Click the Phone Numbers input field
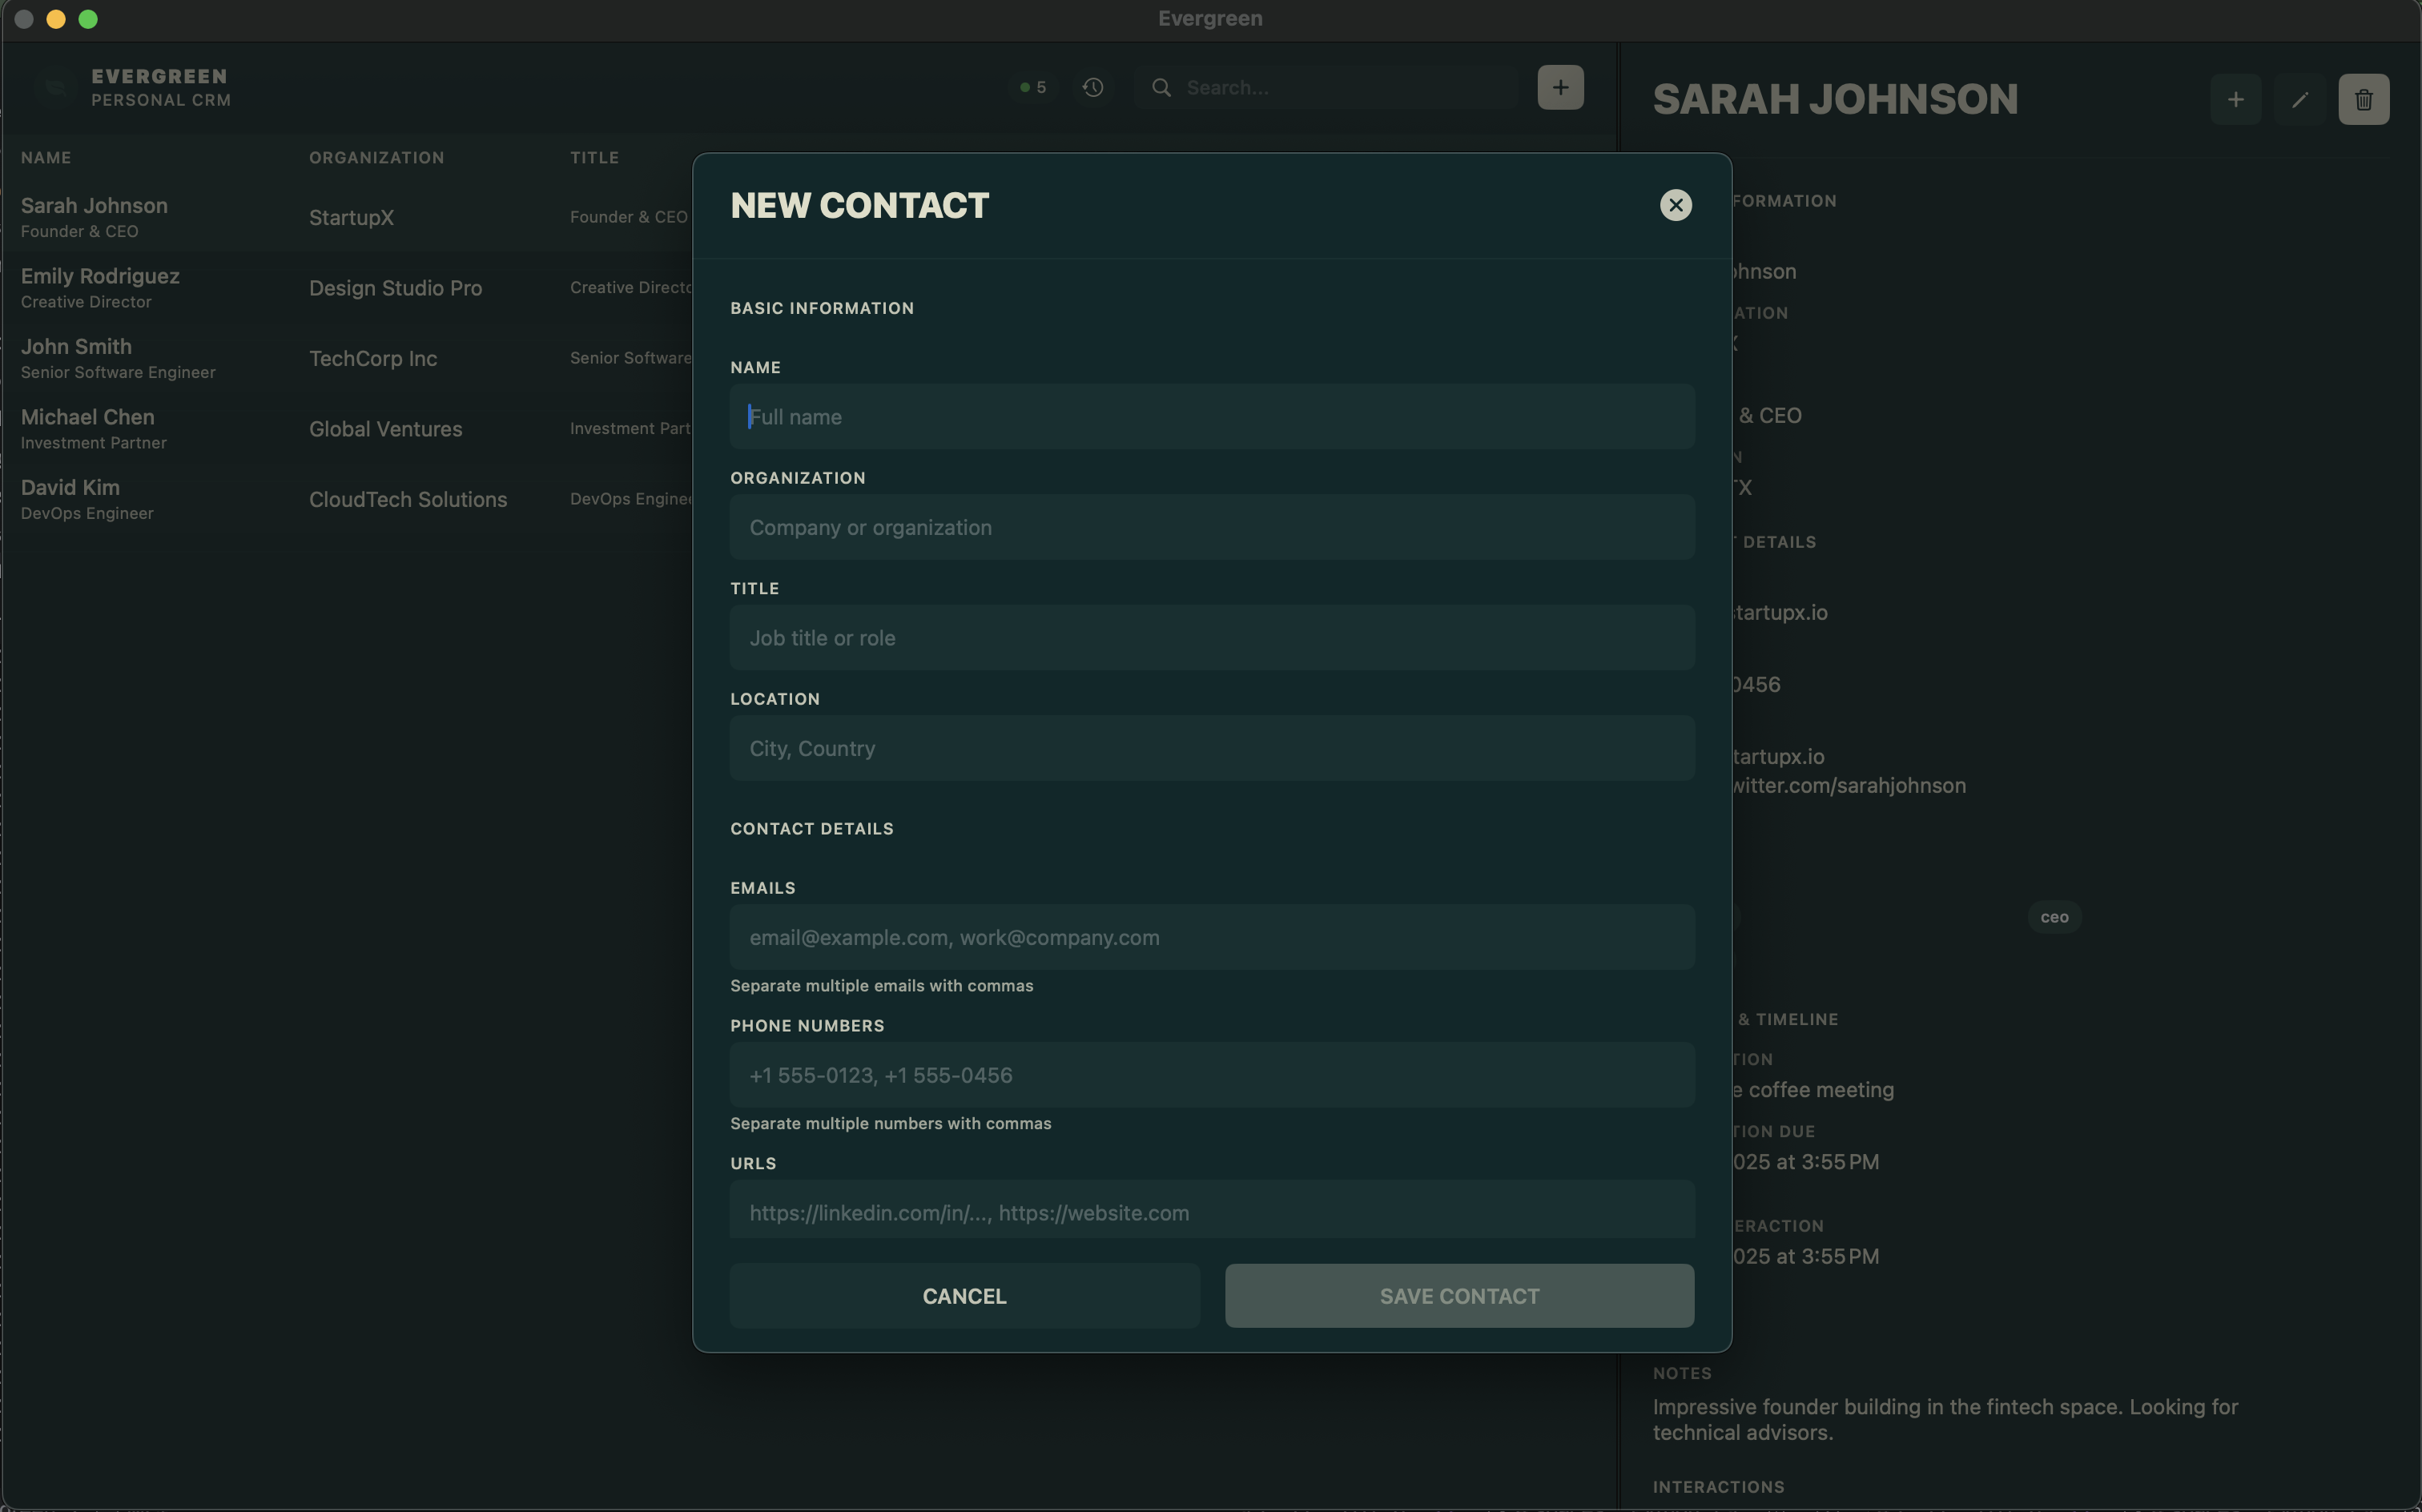Viewport: 2422px width, 1512px height. [1211, 1075]
